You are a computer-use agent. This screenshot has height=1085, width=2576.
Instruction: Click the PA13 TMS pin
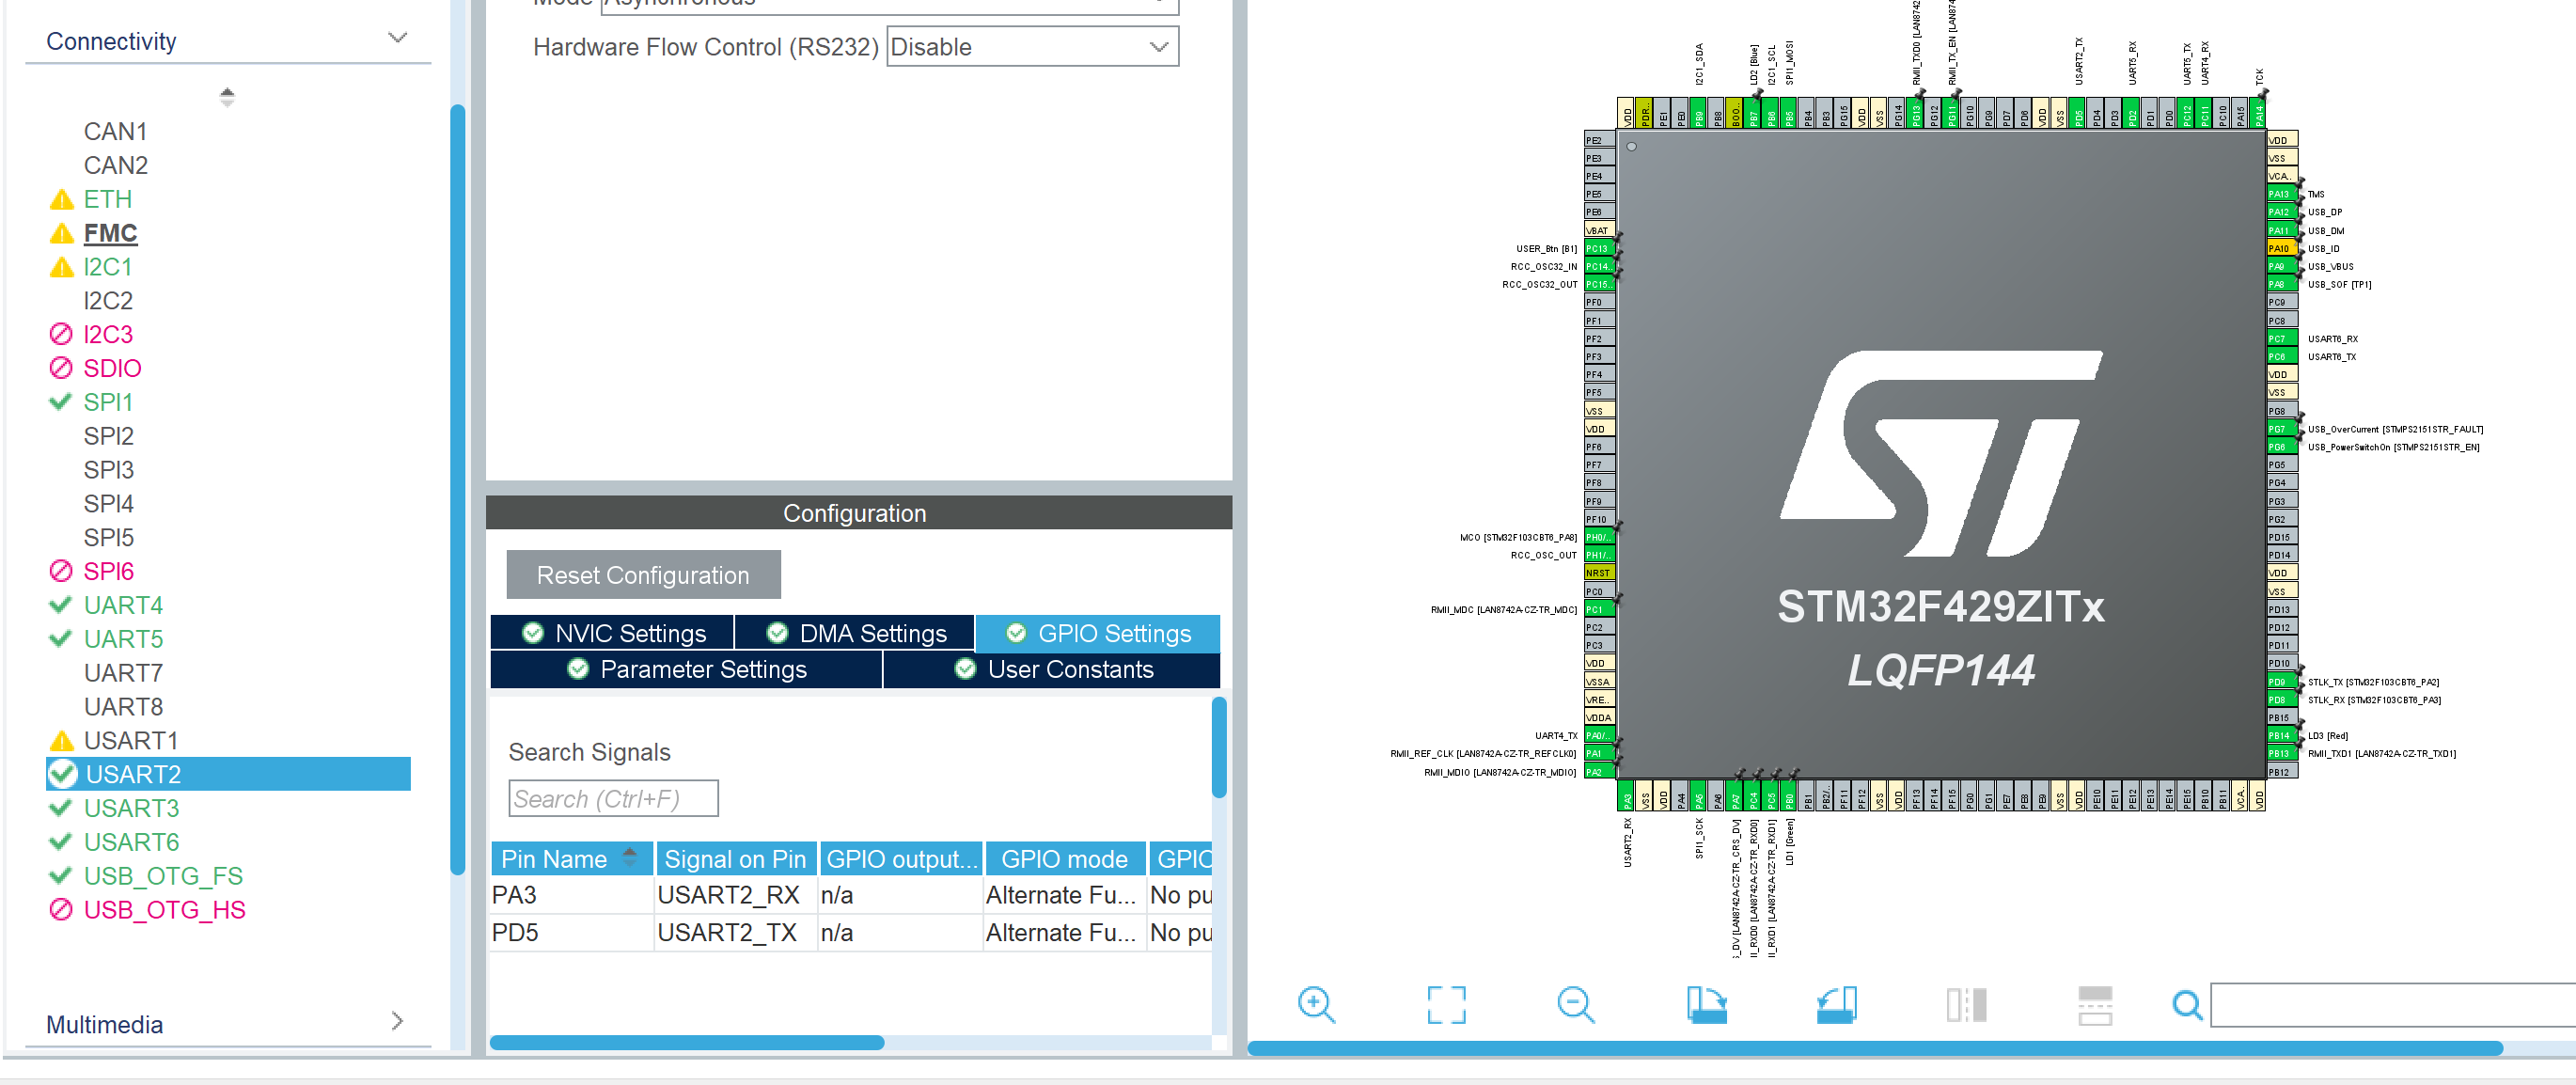[x=2281, y=194]
